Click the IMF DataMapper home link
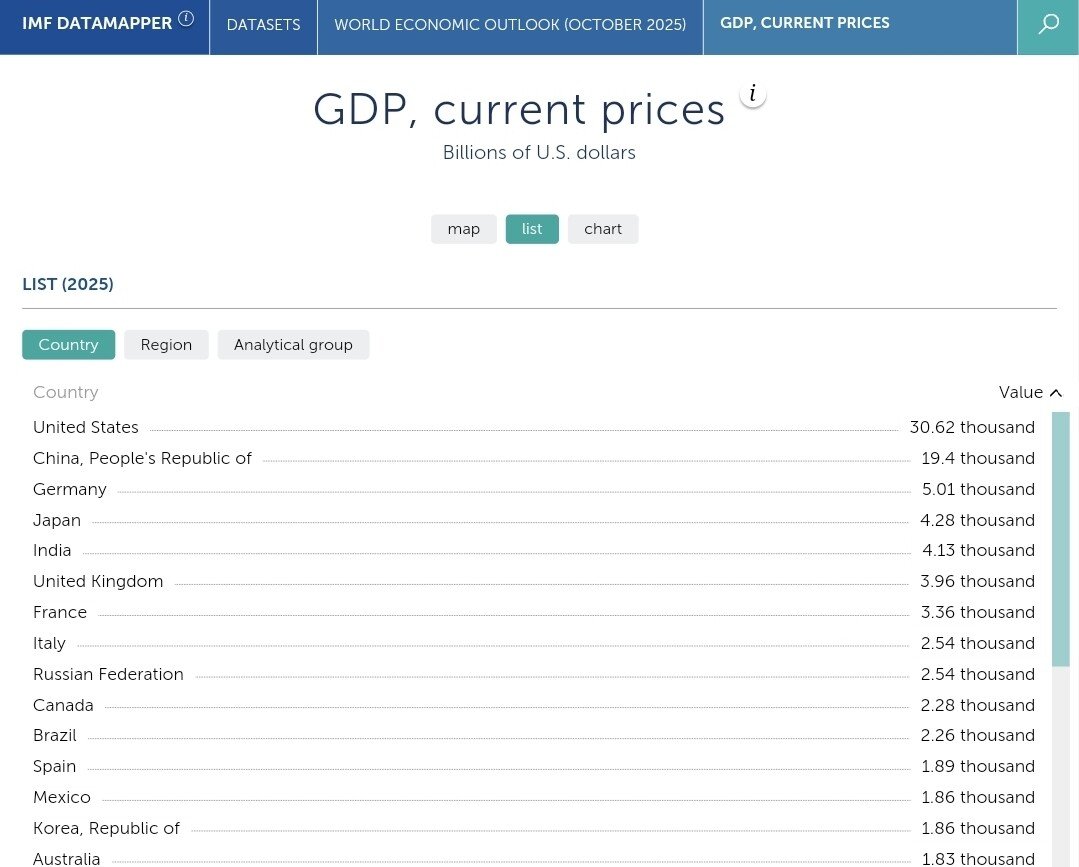The width and height of the screenshot is (1079, 867). click(x=97, y=23)
